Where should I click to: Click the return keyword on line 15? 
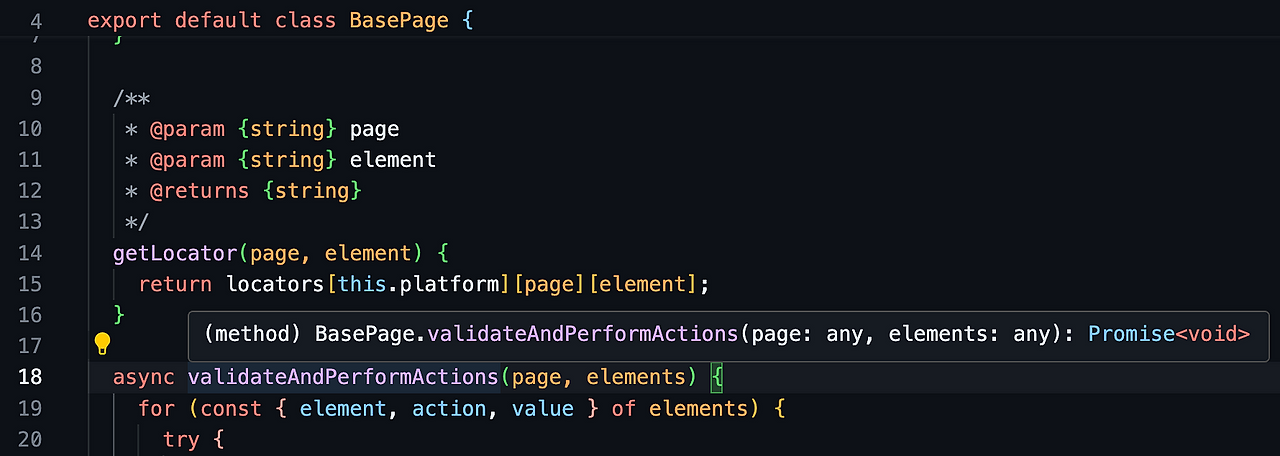click(x=175, y=284)
